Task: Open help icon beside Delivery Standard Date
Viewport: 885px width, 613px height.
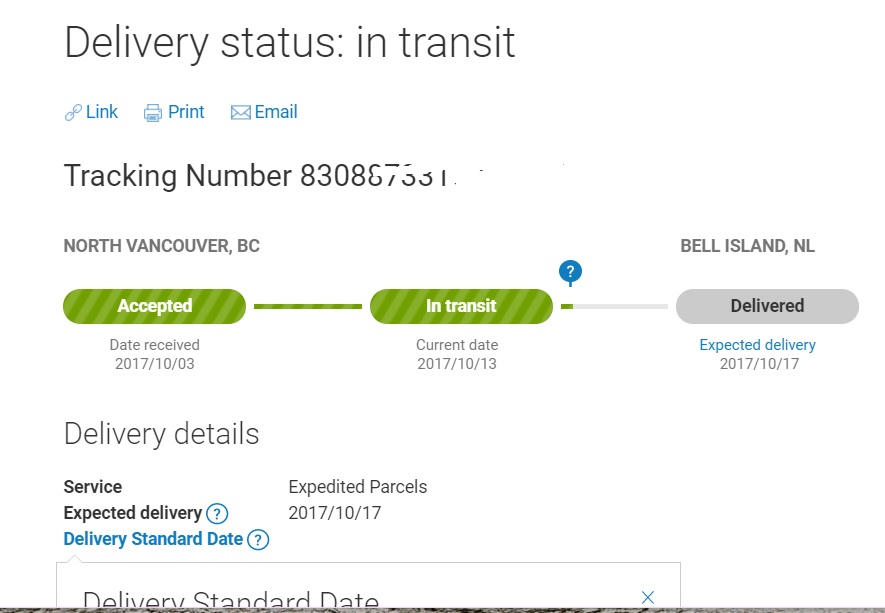Action: tap(258, 540)
